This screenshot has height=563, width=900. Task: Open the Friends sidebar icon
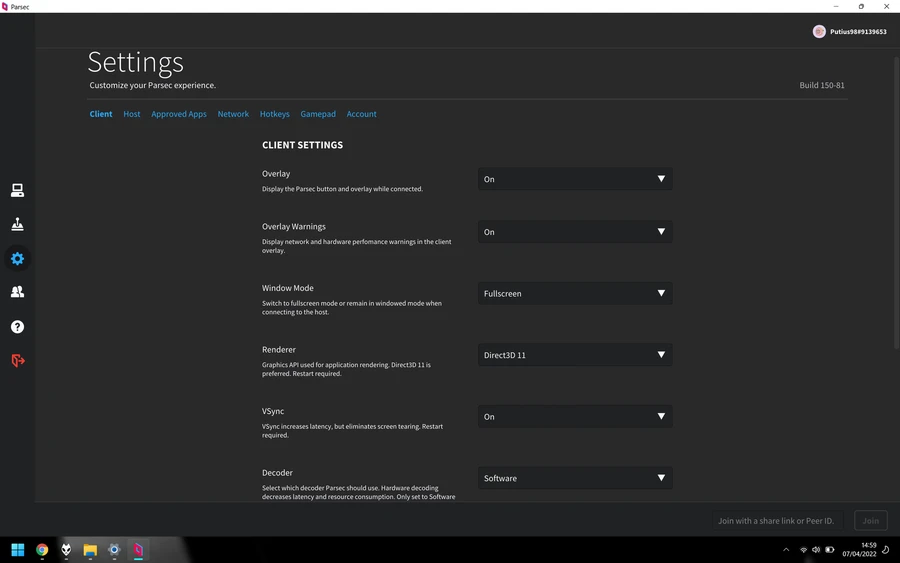17,292
